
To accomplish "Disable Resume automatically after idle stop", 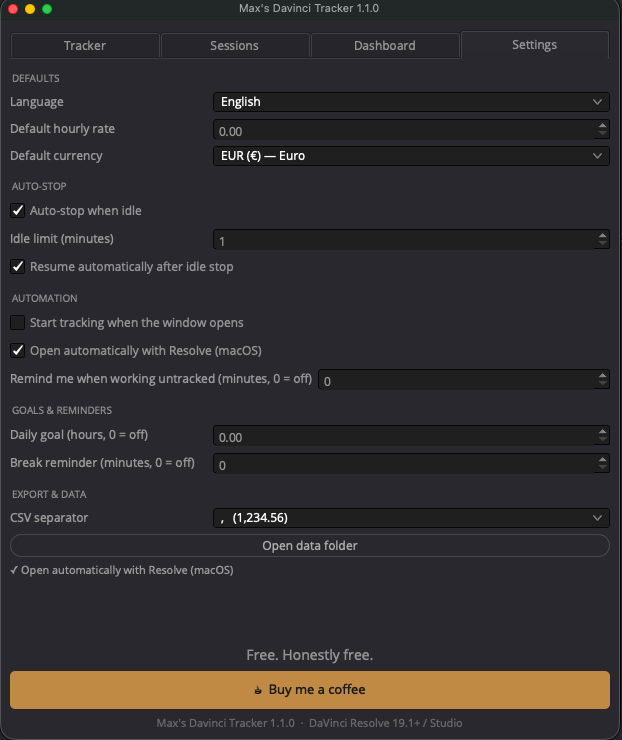I will point(18,267).
